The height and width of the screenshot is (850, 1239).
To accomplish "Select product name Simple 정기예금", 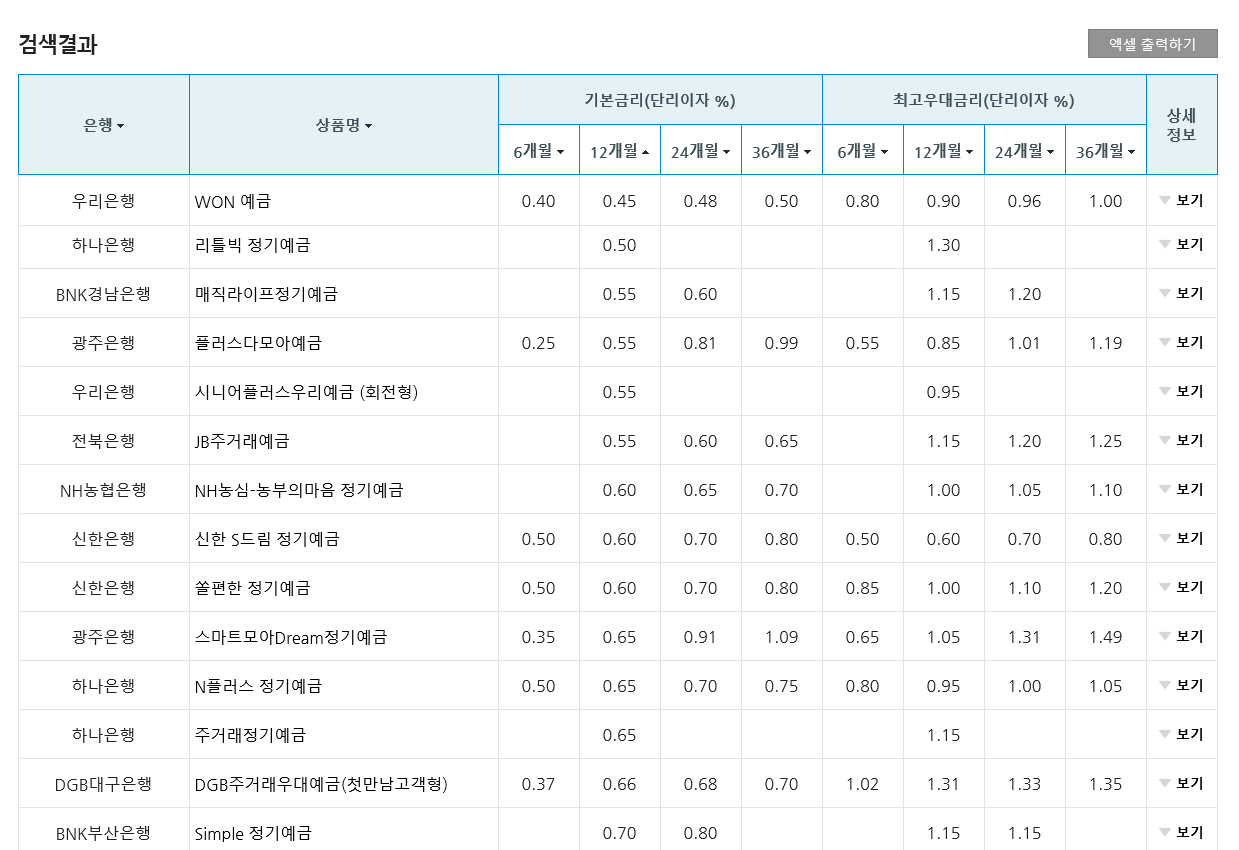I will point(253,833).
